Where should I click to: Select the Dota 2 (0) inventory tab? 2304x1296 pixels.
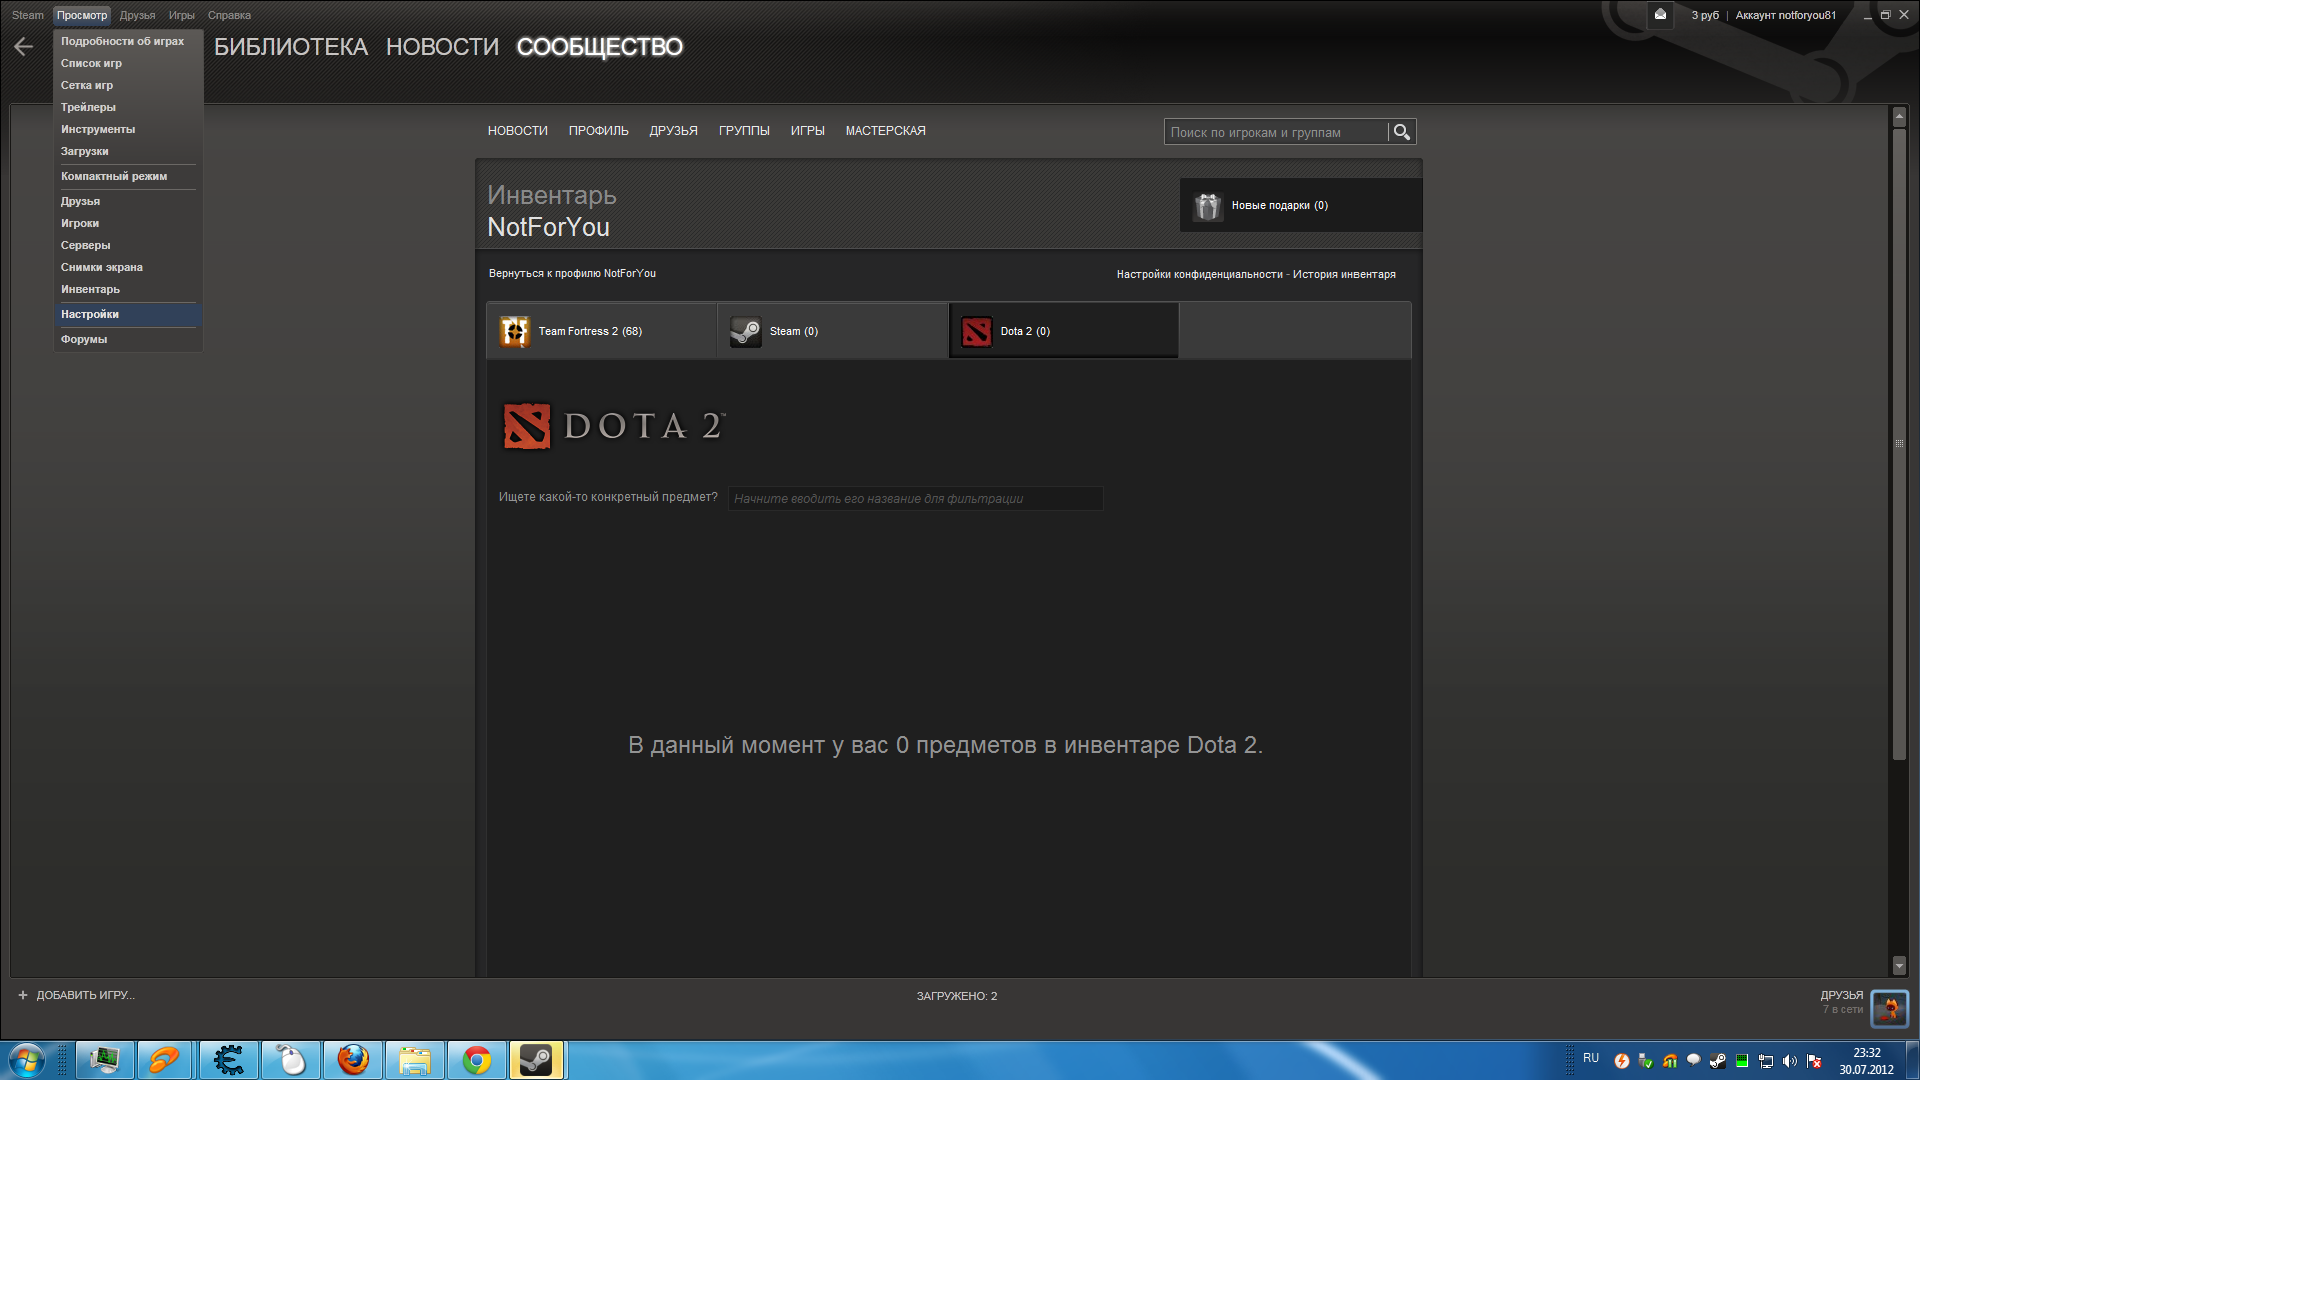click(1064, 331)
